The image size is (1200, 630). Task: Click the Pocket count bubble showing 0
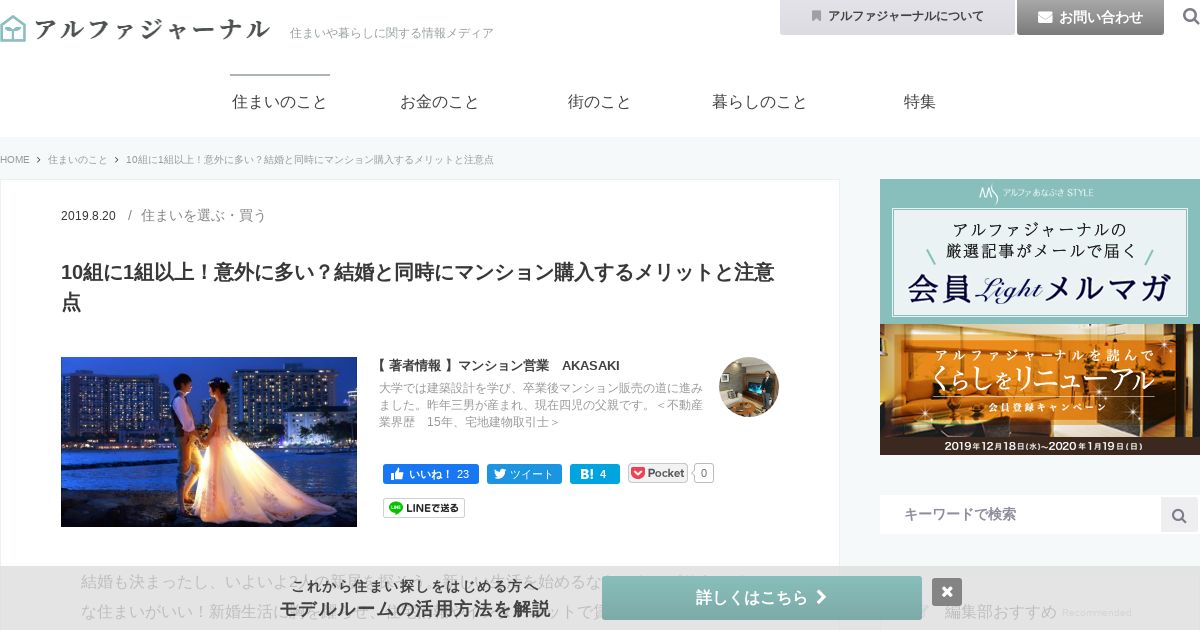(703, 473)
